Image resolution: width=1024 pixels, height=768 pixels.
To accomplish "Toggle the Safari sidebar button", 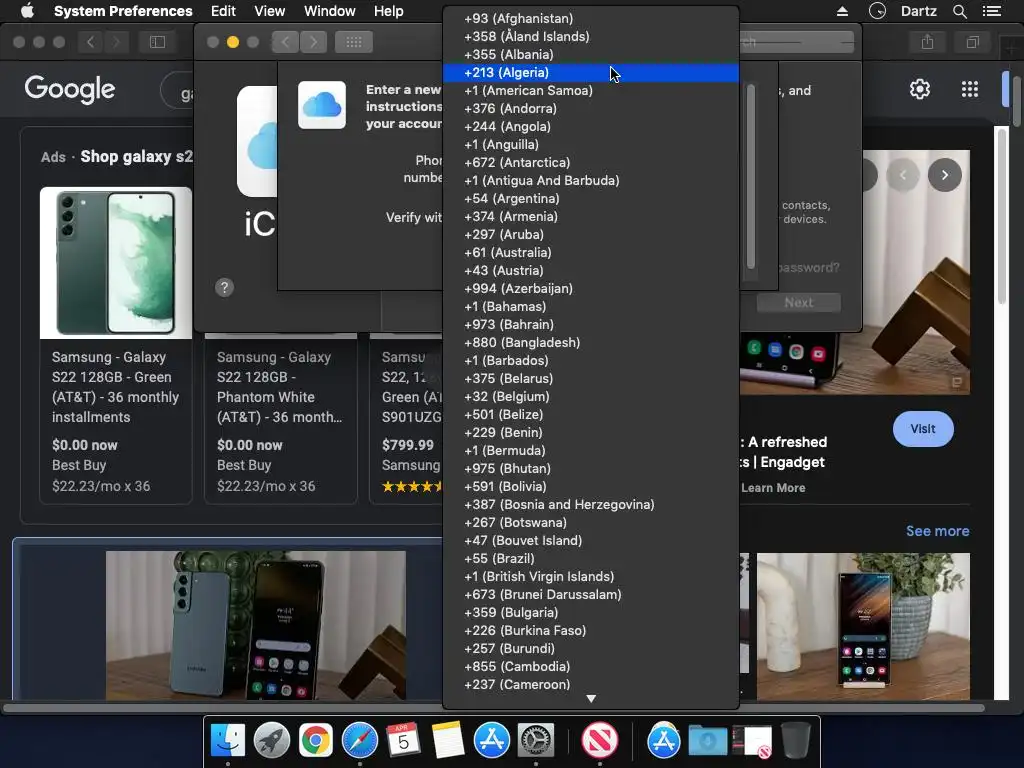I will (157, 42).
